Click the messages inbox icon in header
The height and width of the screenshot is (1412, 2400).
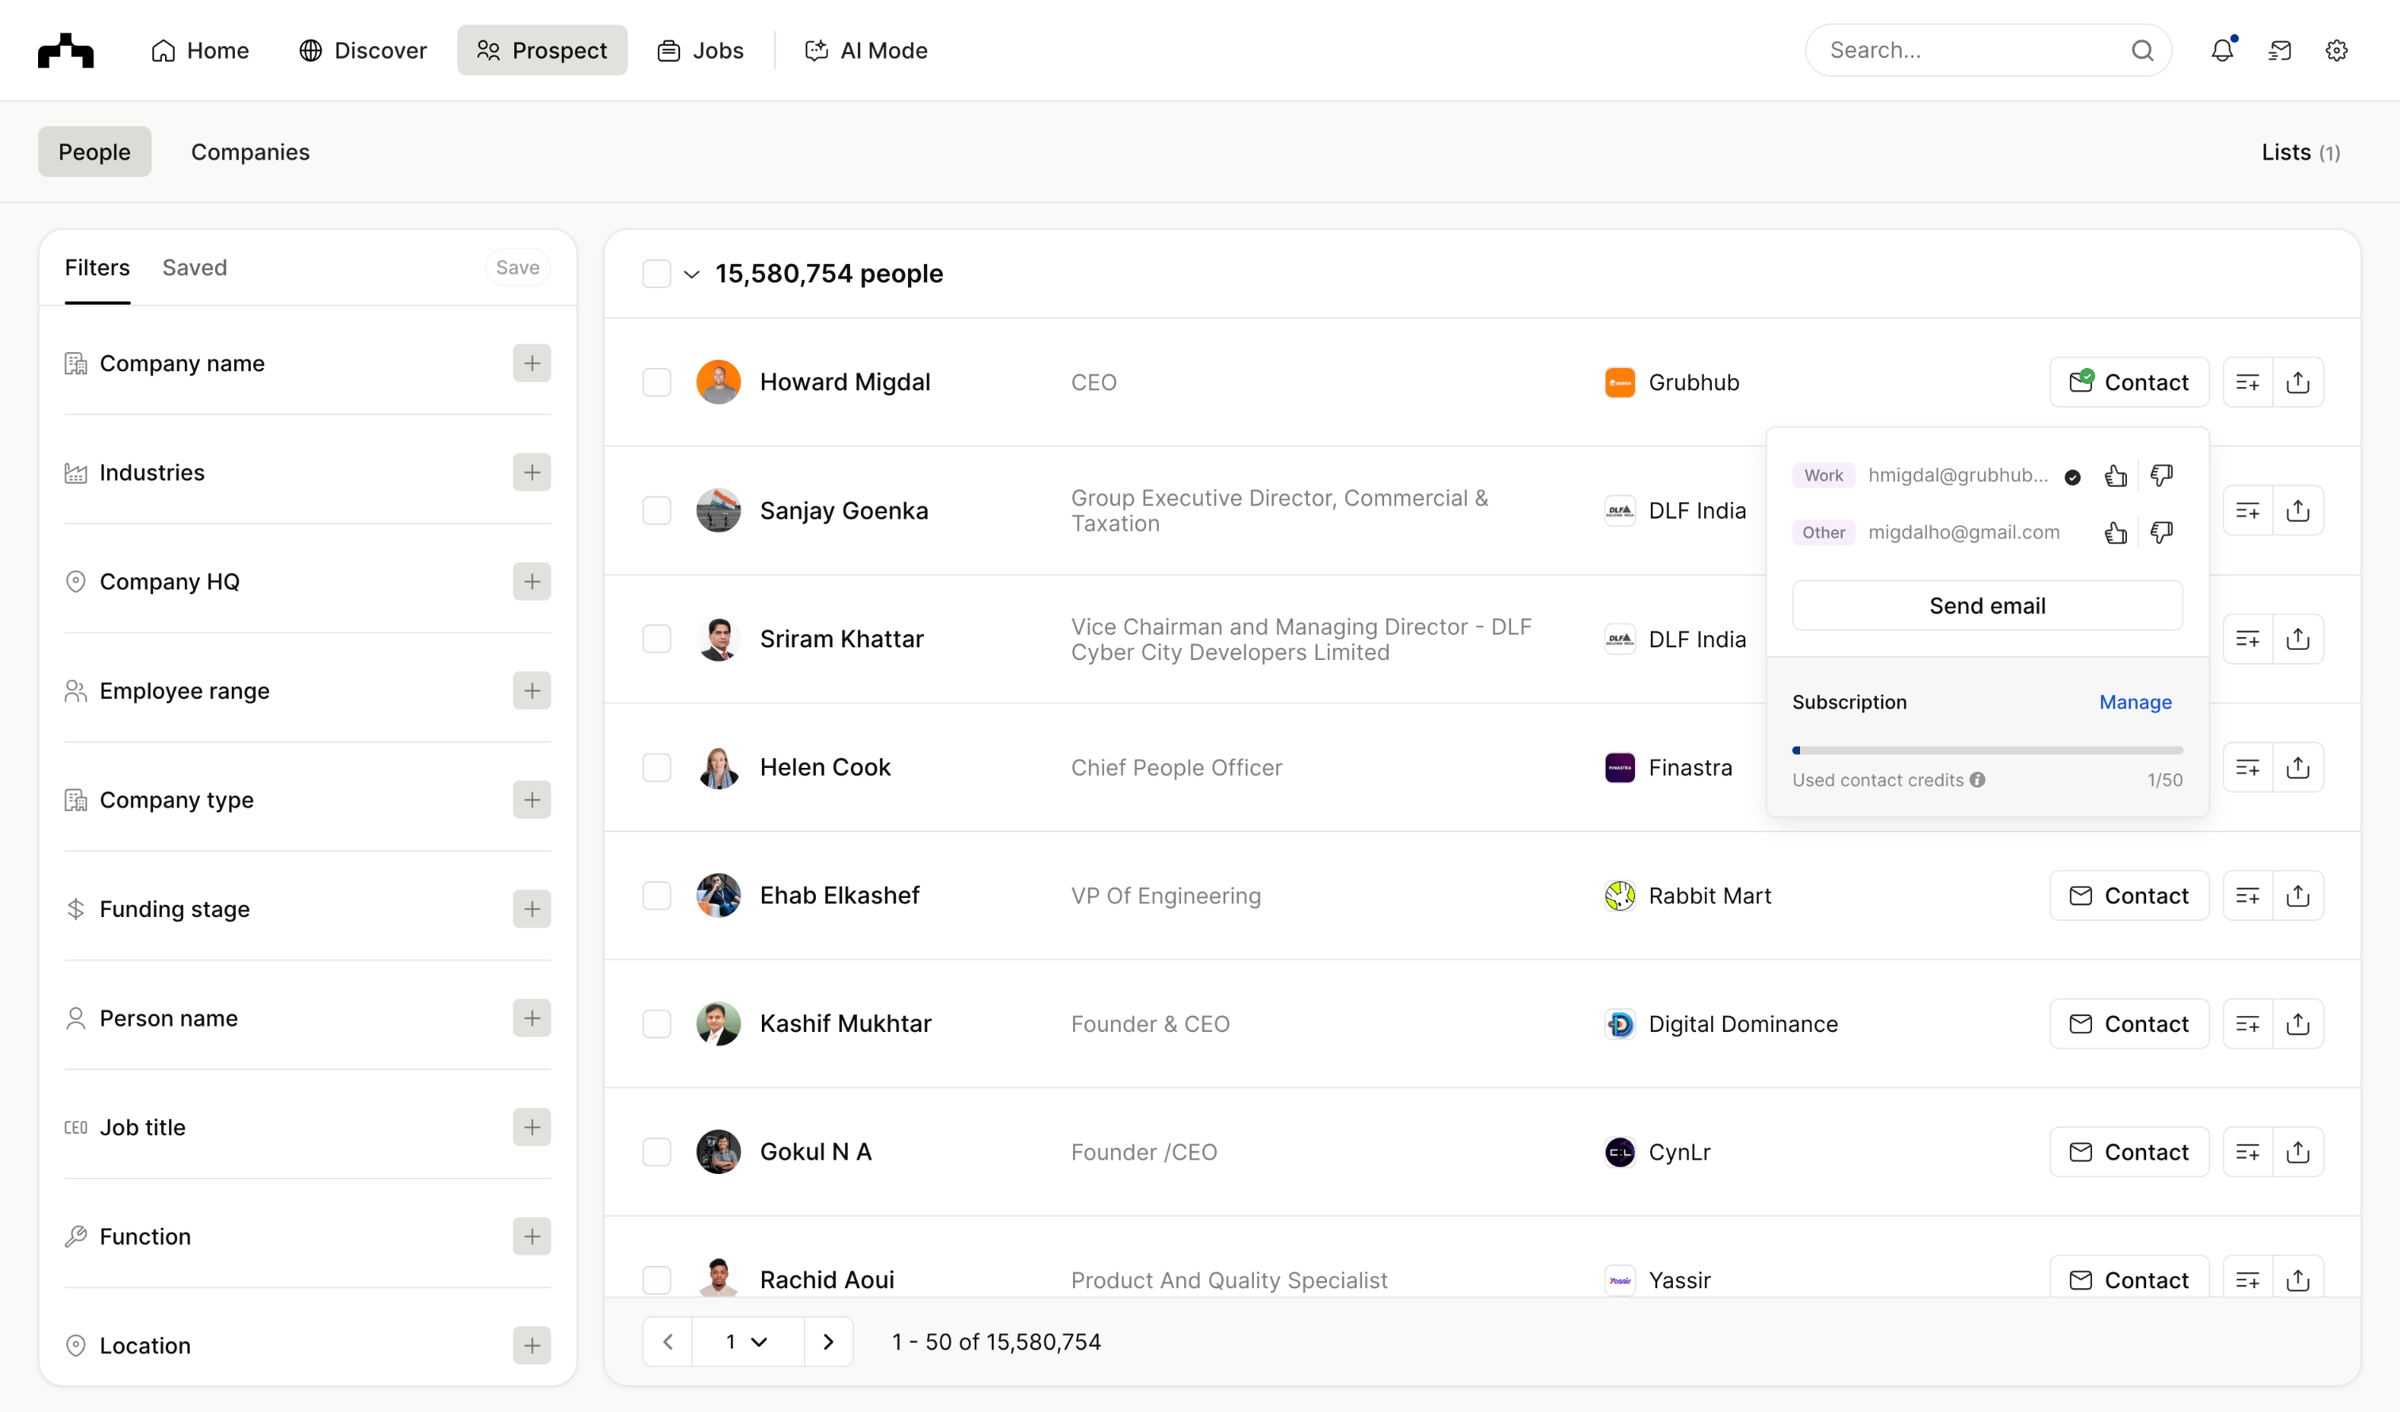(2279, 50)
